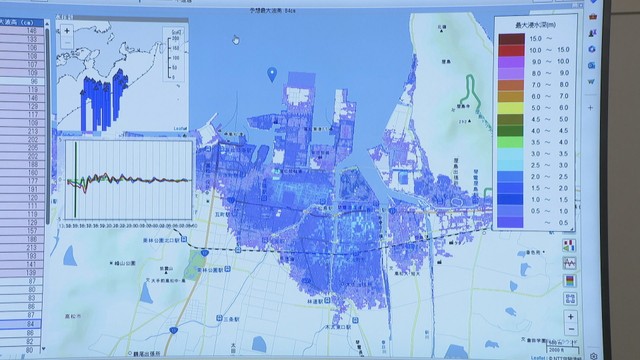The width and height of the screenshot is (640, 360).
Task: Zoom in on the main inundation map
Action: tap(571, 316)
